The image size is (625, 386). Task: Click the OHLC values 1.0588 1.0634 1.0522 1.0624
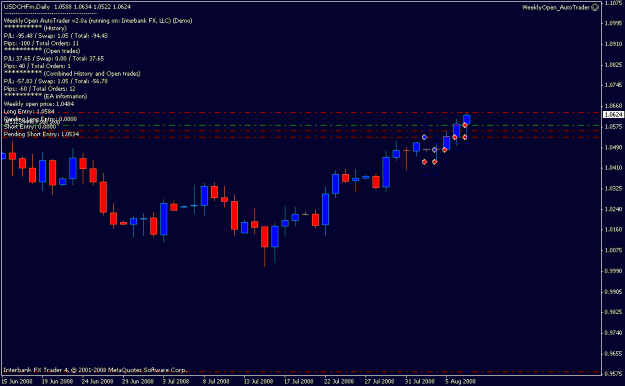click(x=92, y=7)
